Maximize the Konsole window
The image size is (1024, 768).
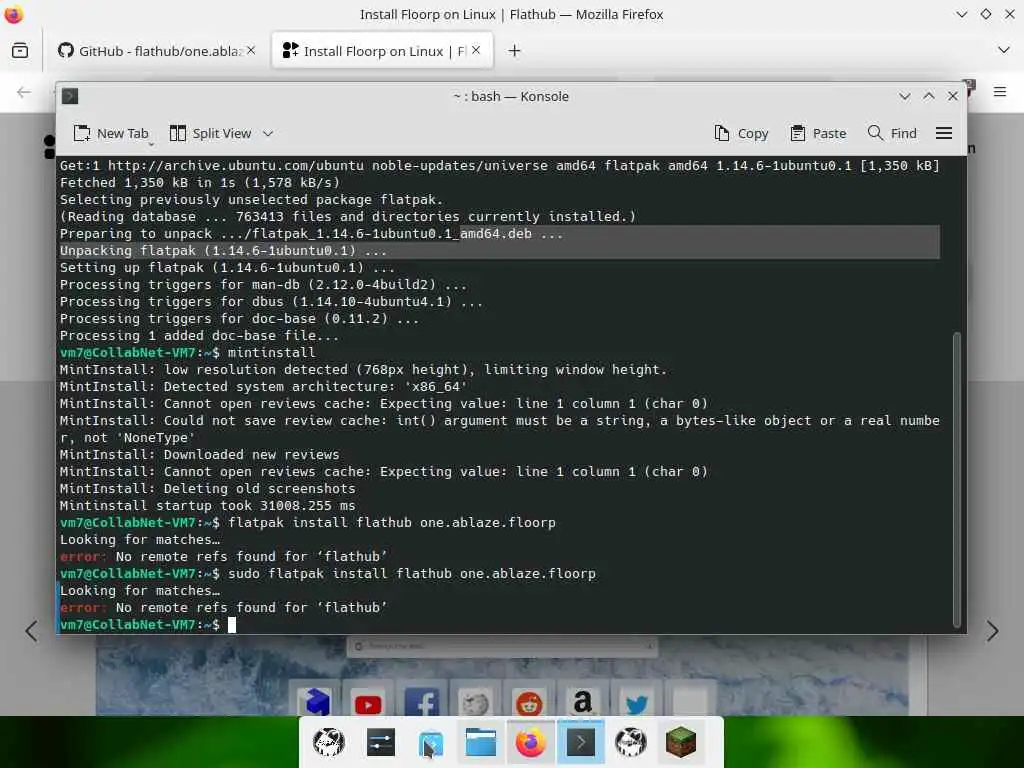(929, 96)
